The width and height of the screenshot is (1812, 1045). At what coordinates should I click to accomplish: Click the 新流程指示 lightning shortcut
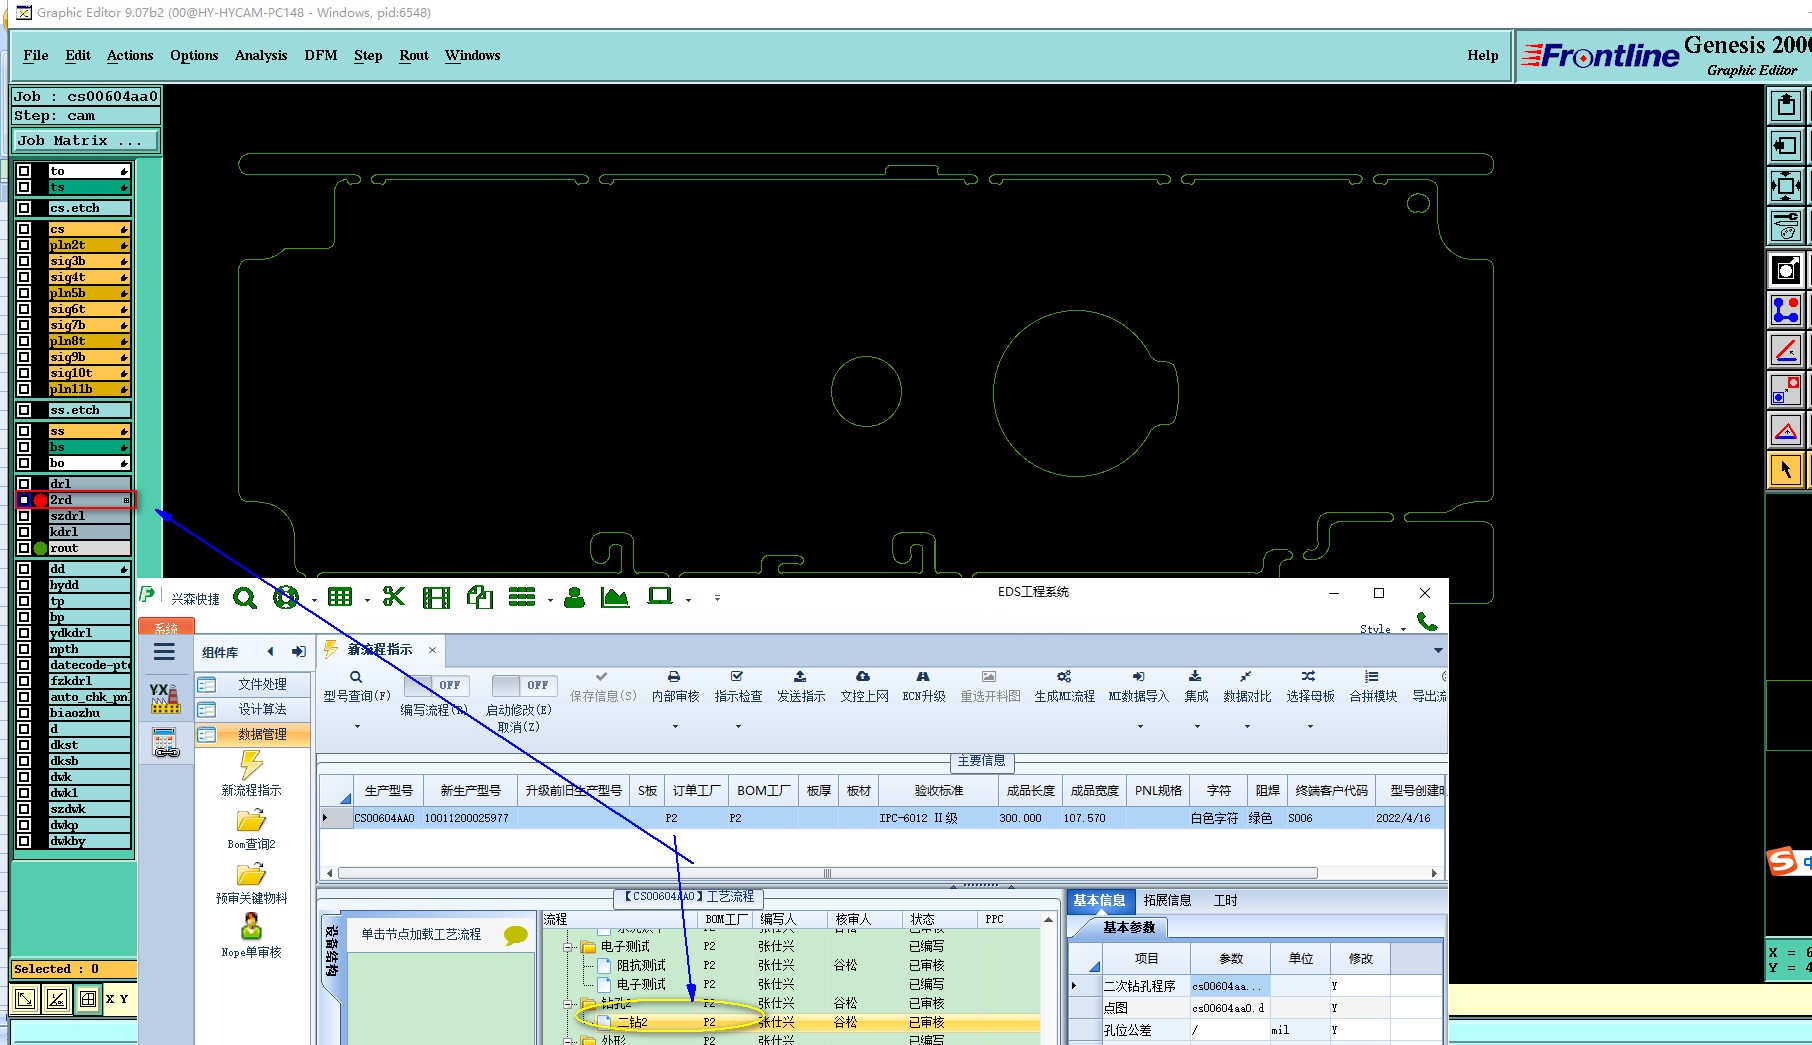(x=252, y=772)
